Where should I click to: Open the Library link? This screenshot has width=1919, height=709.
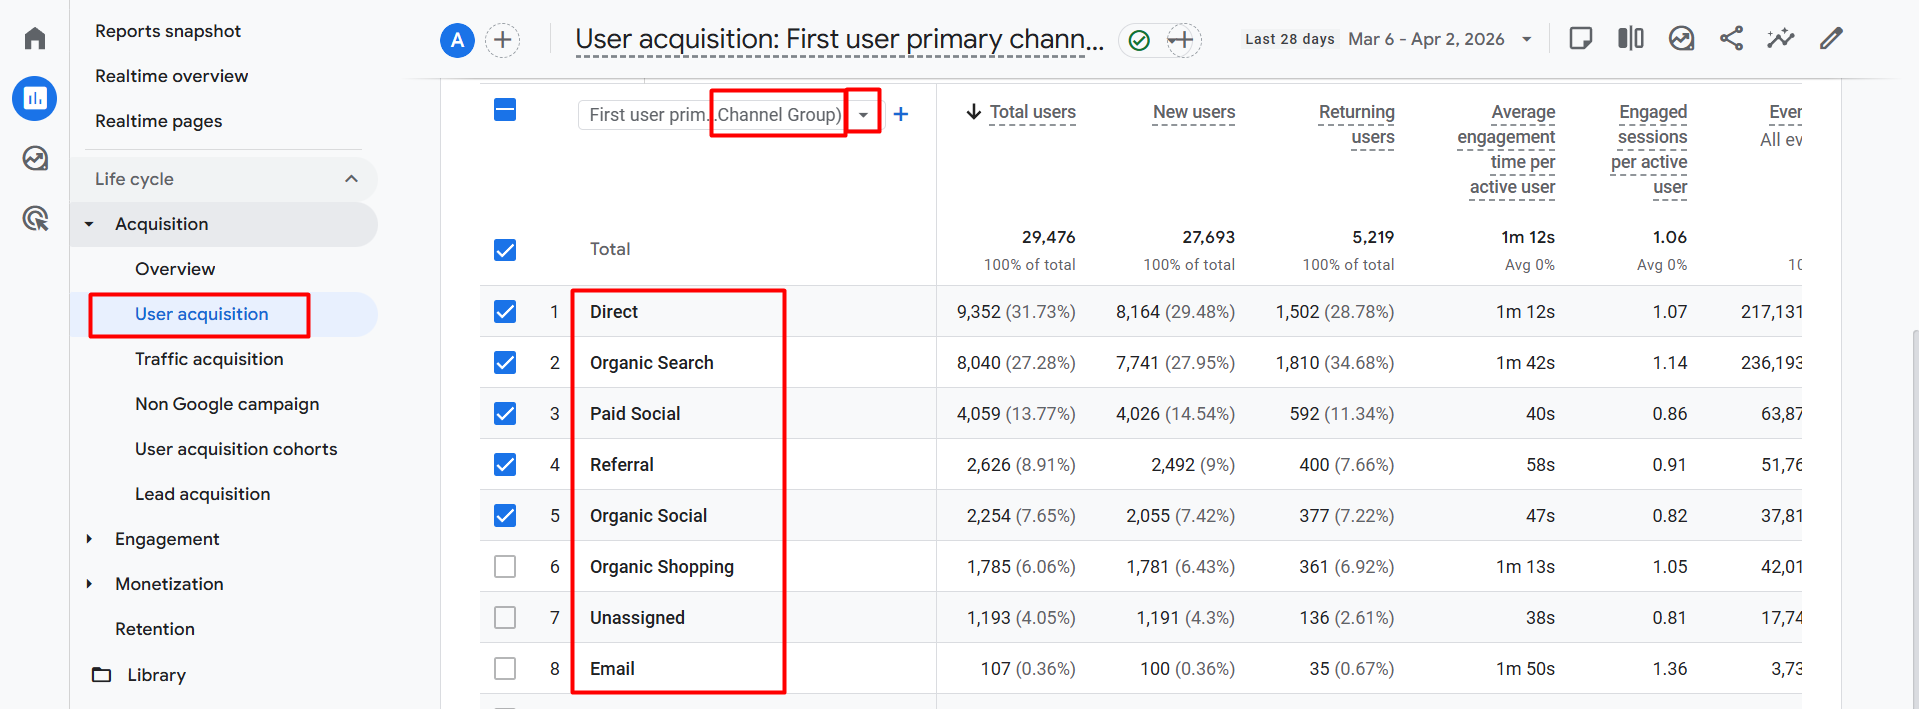click(156, 675)
